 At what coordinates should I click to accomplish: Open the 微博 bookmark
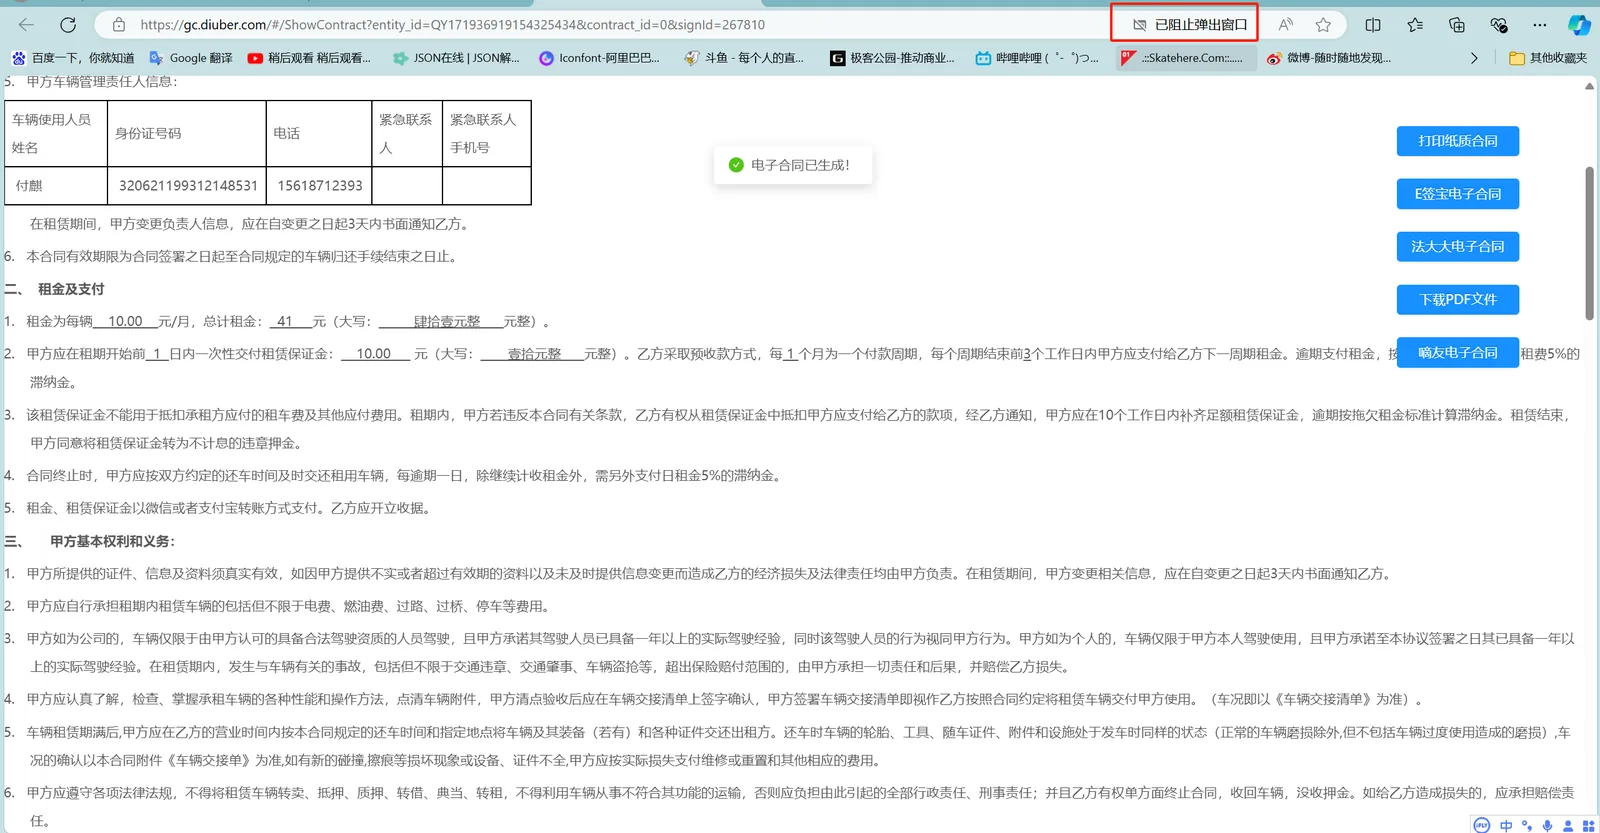point(1329,58)
